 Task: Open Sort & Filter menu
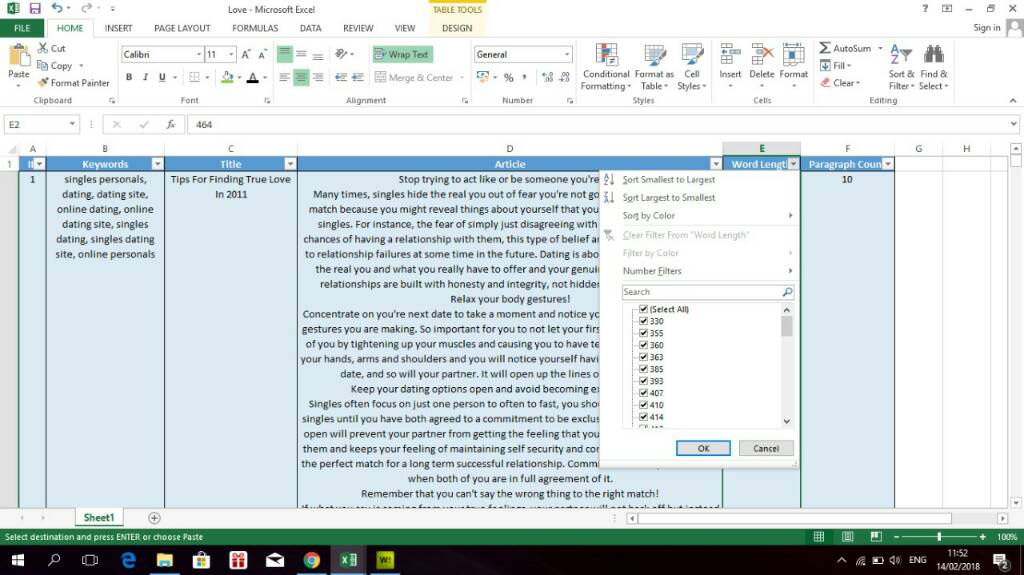point(901,67)
